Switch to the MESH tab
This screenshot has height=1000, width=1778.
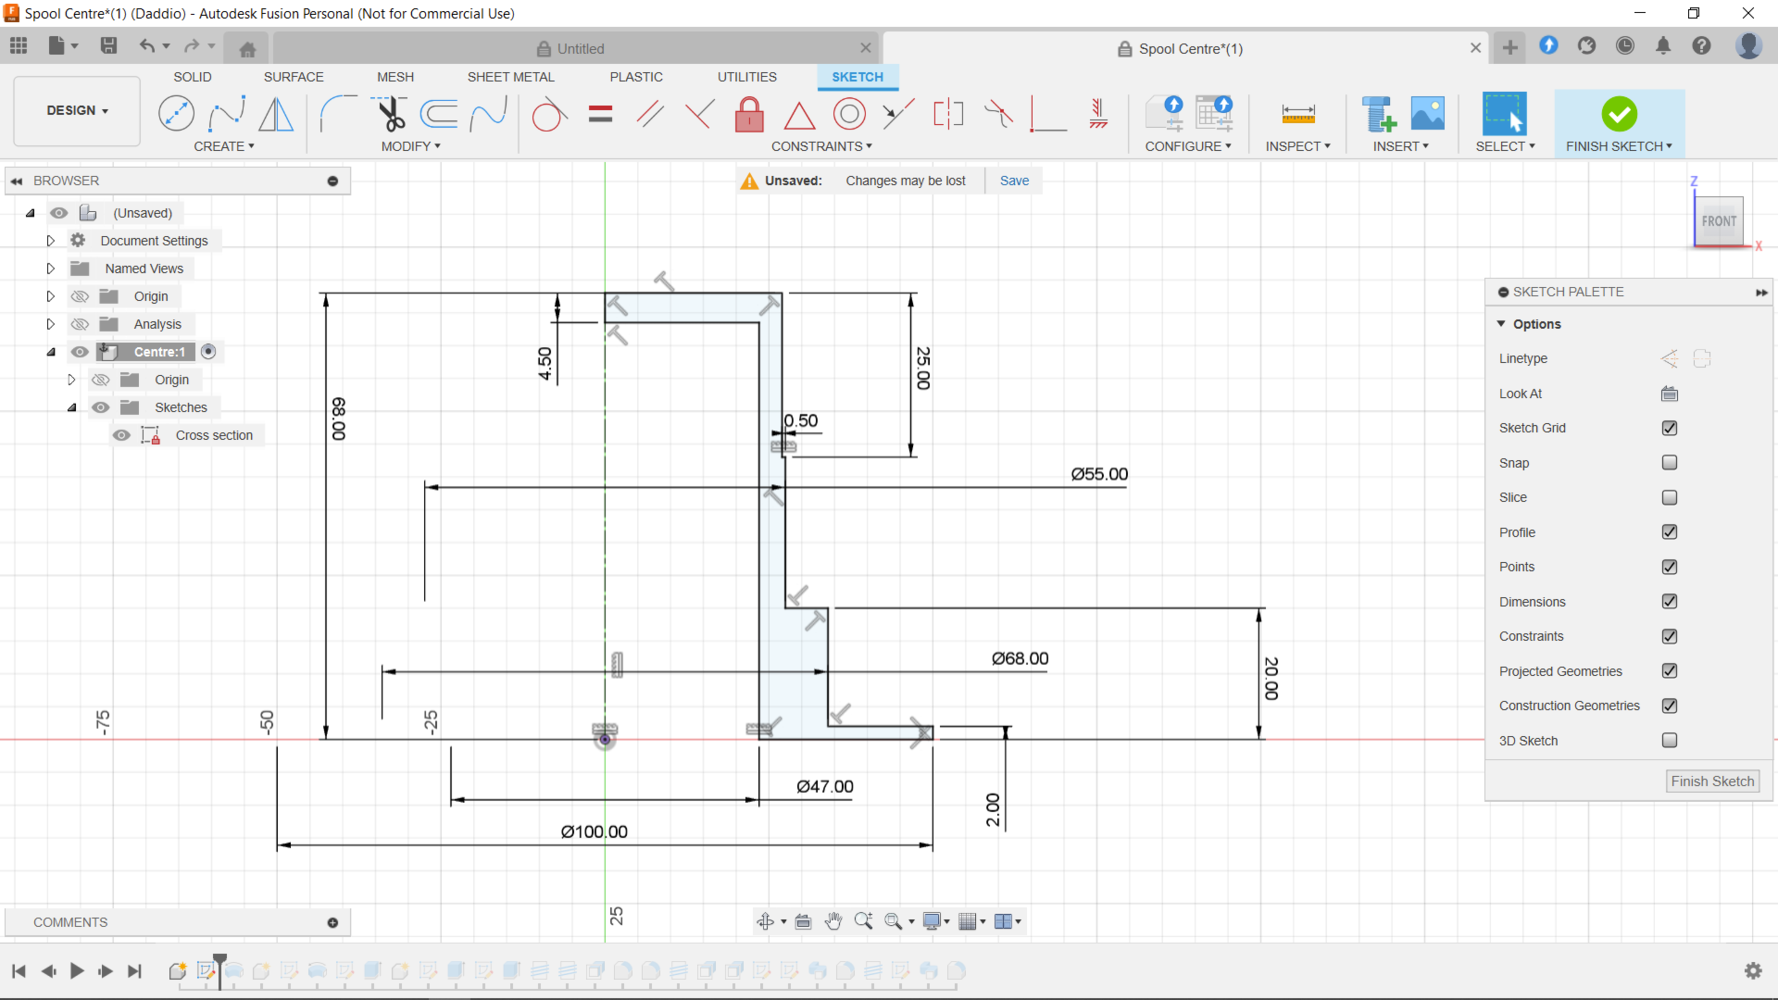pyautogui.click(x=395, y=77)
